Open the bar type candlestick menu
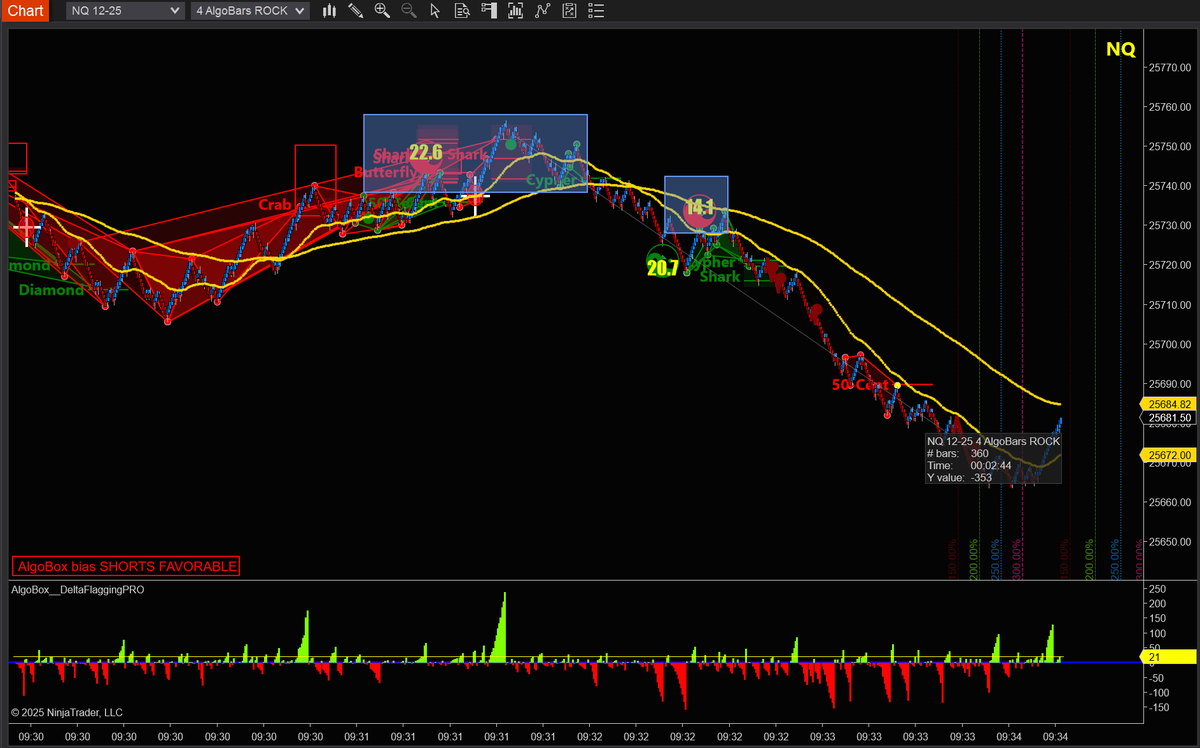1200x748 pixels. tap(330, 11)
